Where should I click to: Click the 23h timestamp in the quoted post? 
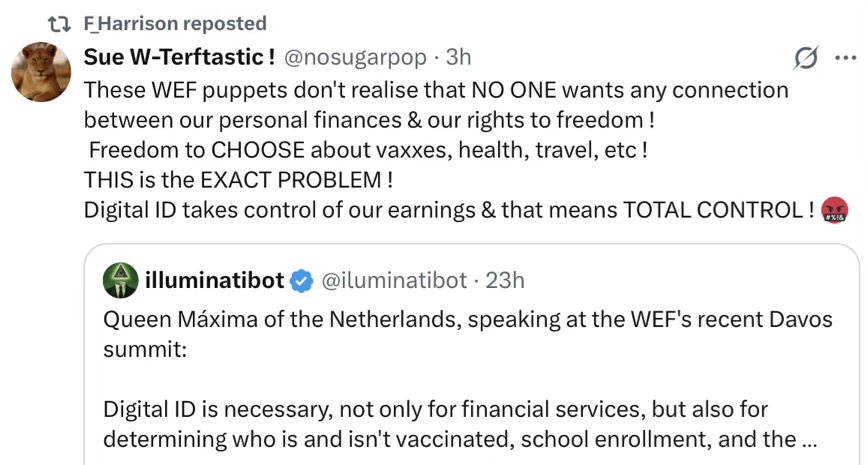point(505,281)
